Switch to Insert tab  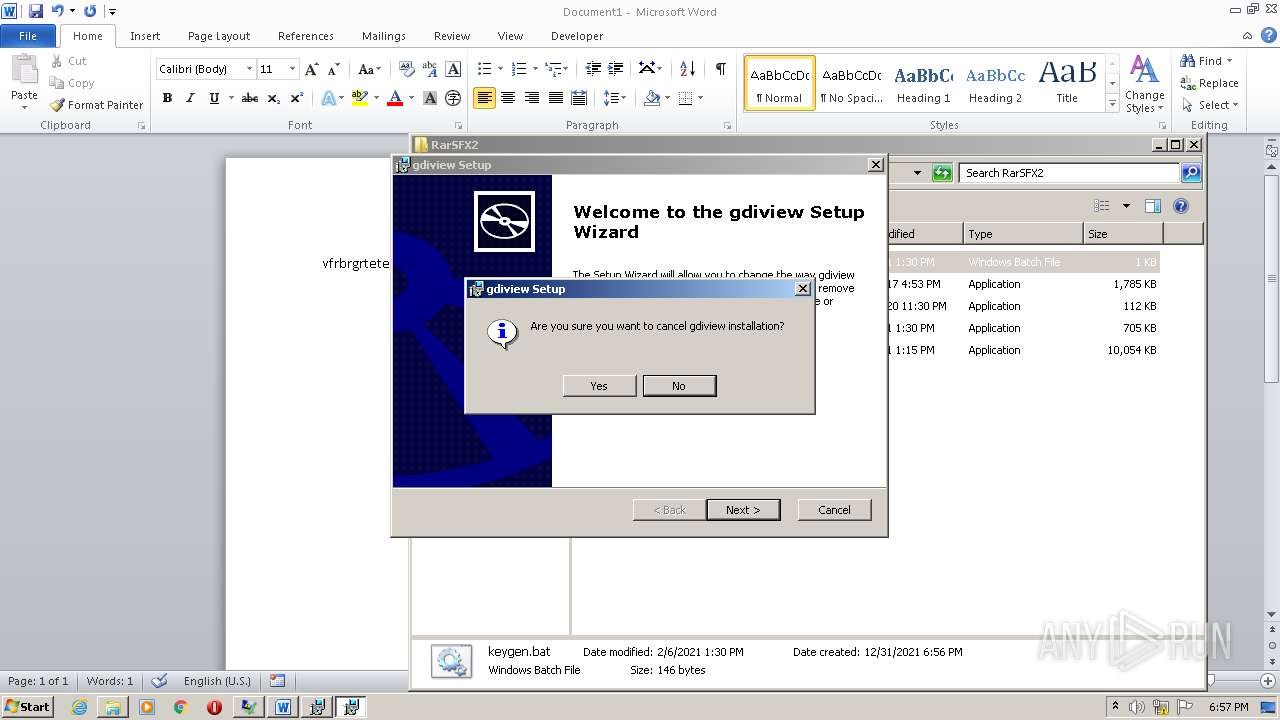(145, 36)
